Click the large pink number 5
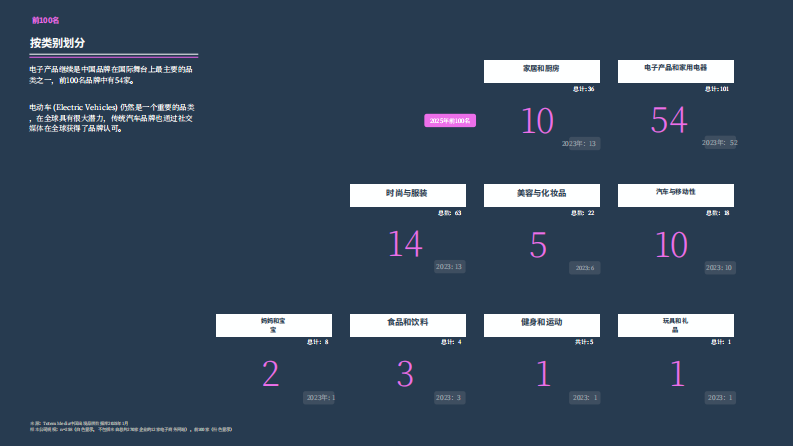Screen dimensions: 793x446 pyautogui.click(x=538, y=245)
